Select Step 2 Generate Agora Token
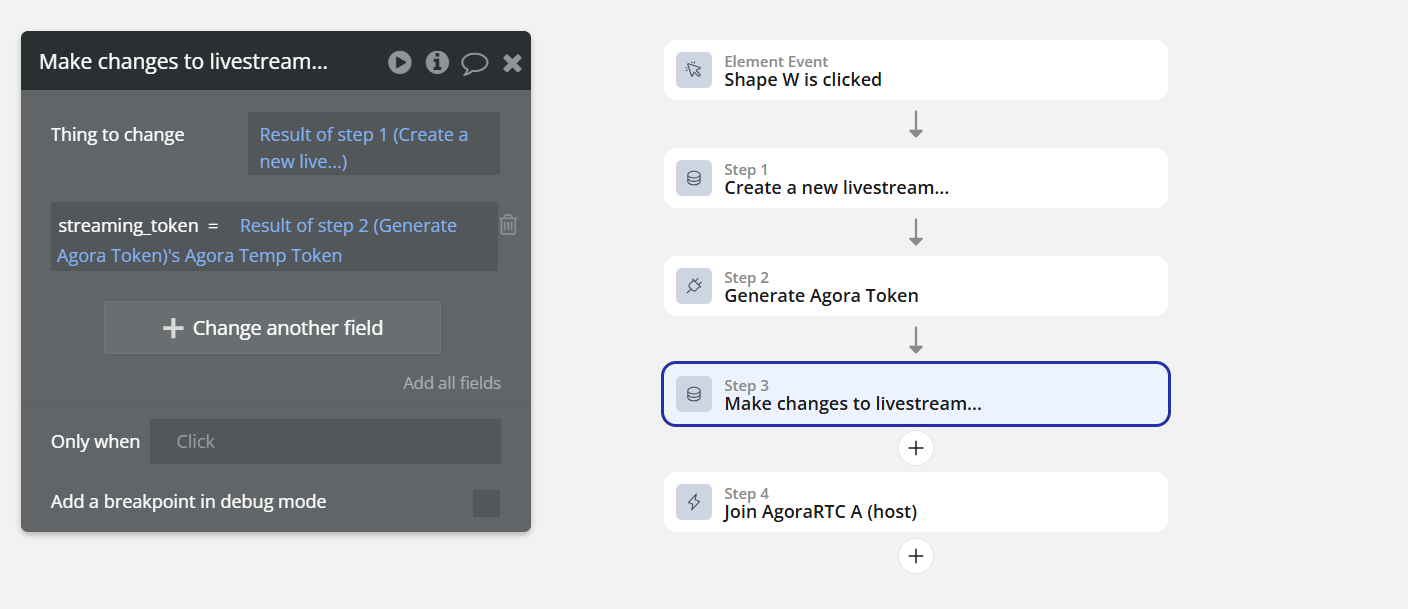Image resolution: width=1408 pixels, height=609 pixels. click(916, 286)
